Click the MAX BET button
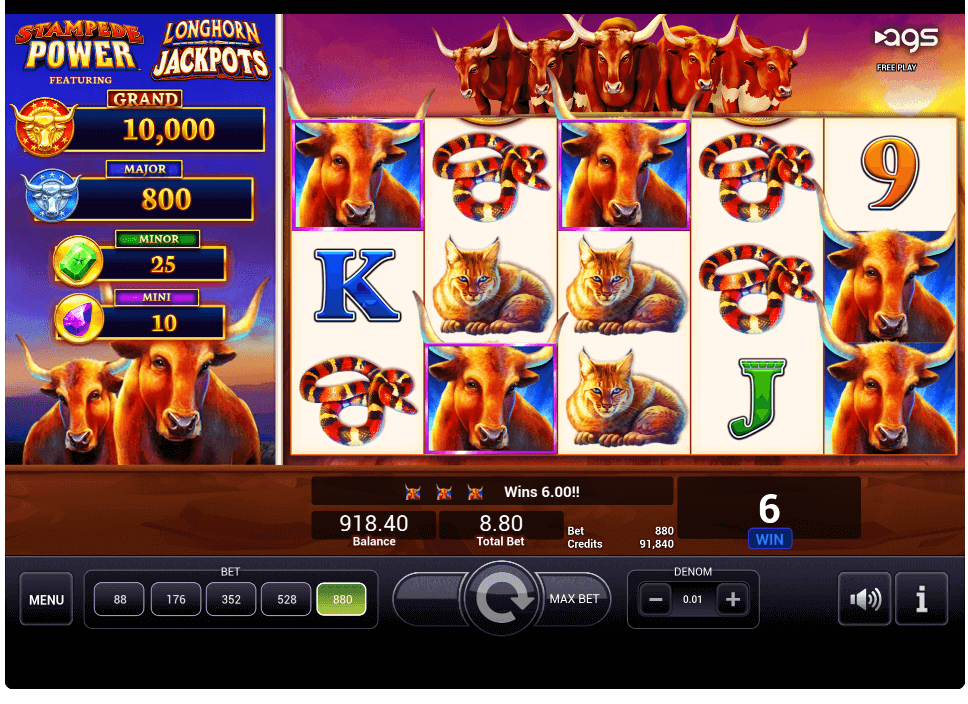Viewport: 968px width, 704px height. coord(573,598)
